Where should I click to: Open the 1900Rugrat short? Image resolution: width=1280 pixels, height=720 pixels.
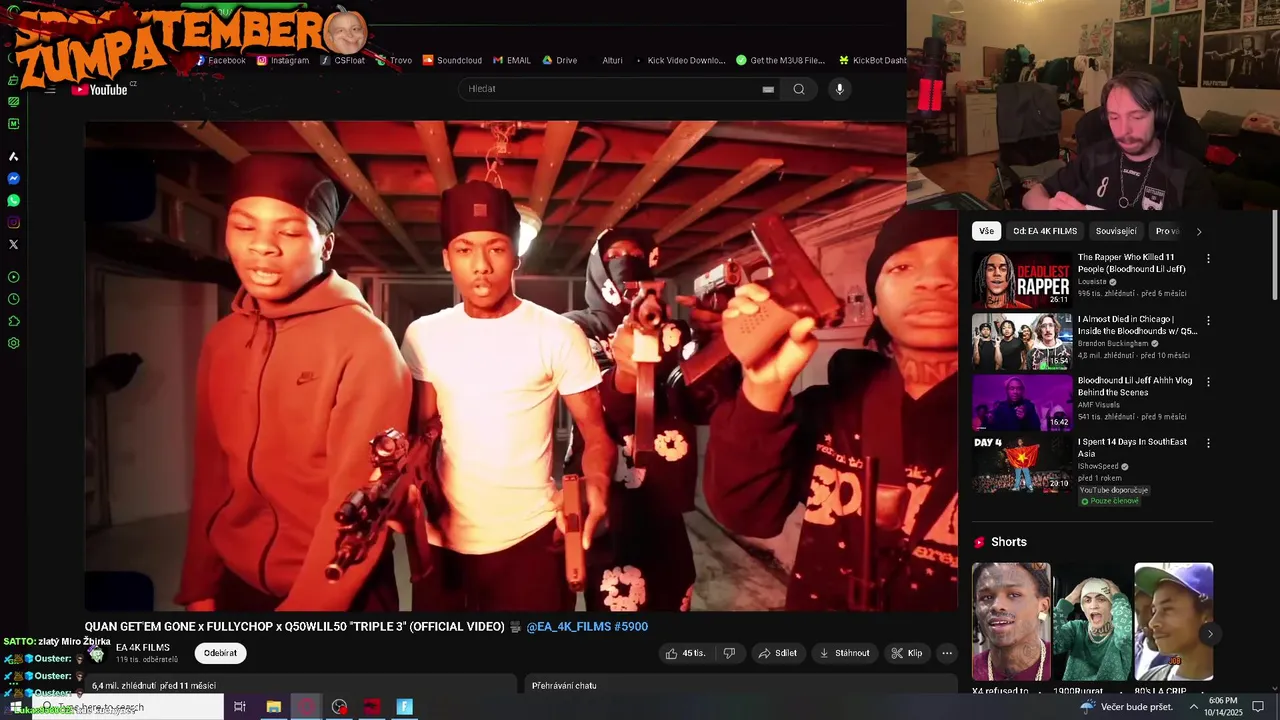point(1092,622)
